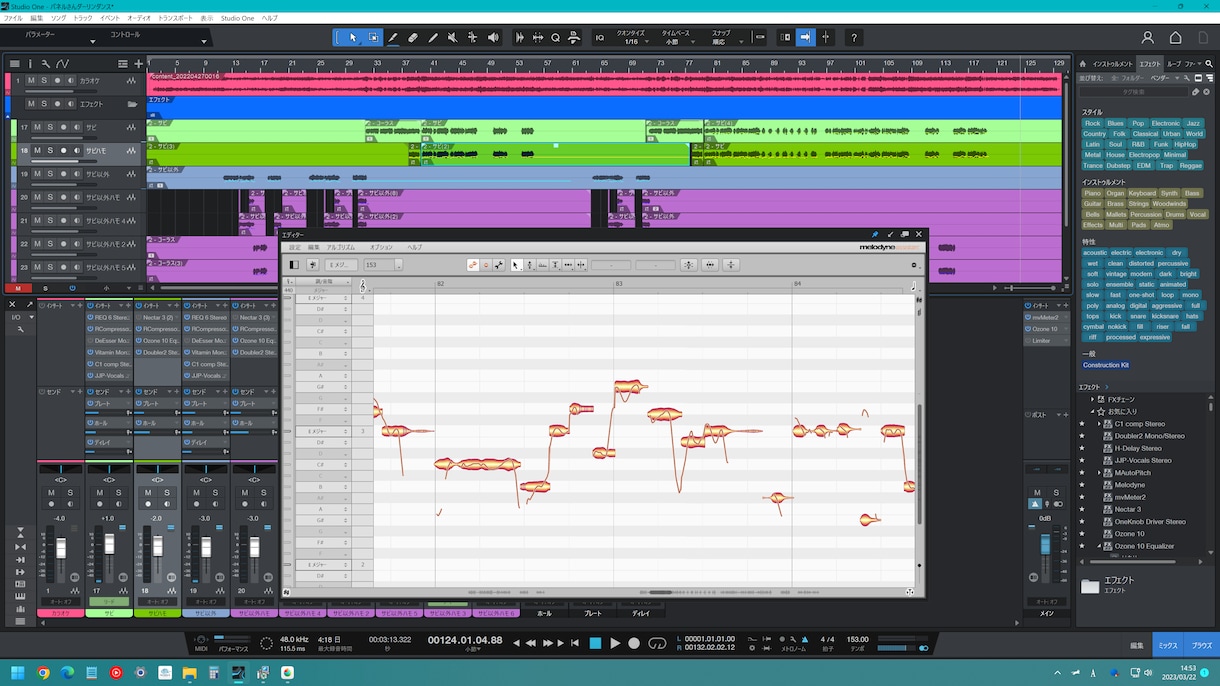Open the アルゴリズム menu in Melodyne

[x=341, y=247]
